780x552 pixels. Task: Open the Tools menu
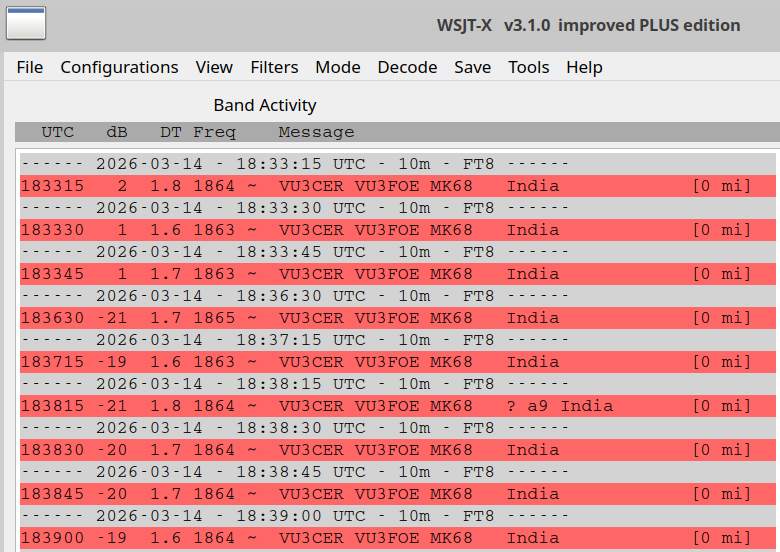click(528, 67)
